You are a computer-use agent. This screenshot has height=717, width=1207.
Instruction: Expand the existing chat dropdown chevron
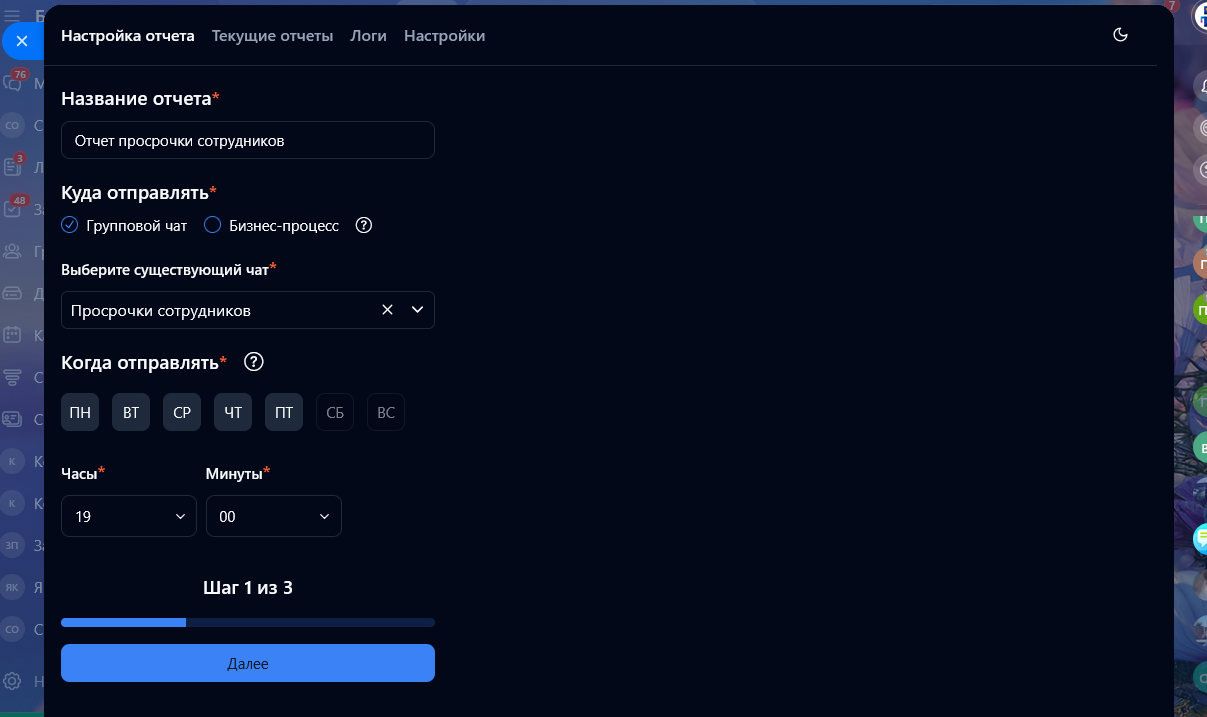(418, 310)
